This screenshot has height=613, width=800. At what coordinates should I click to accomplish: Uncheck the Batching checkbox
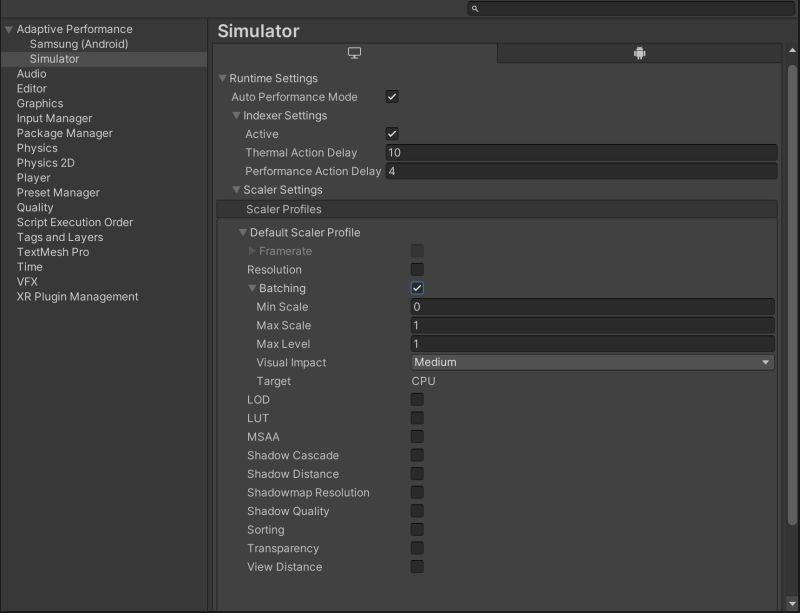[417, 288]
